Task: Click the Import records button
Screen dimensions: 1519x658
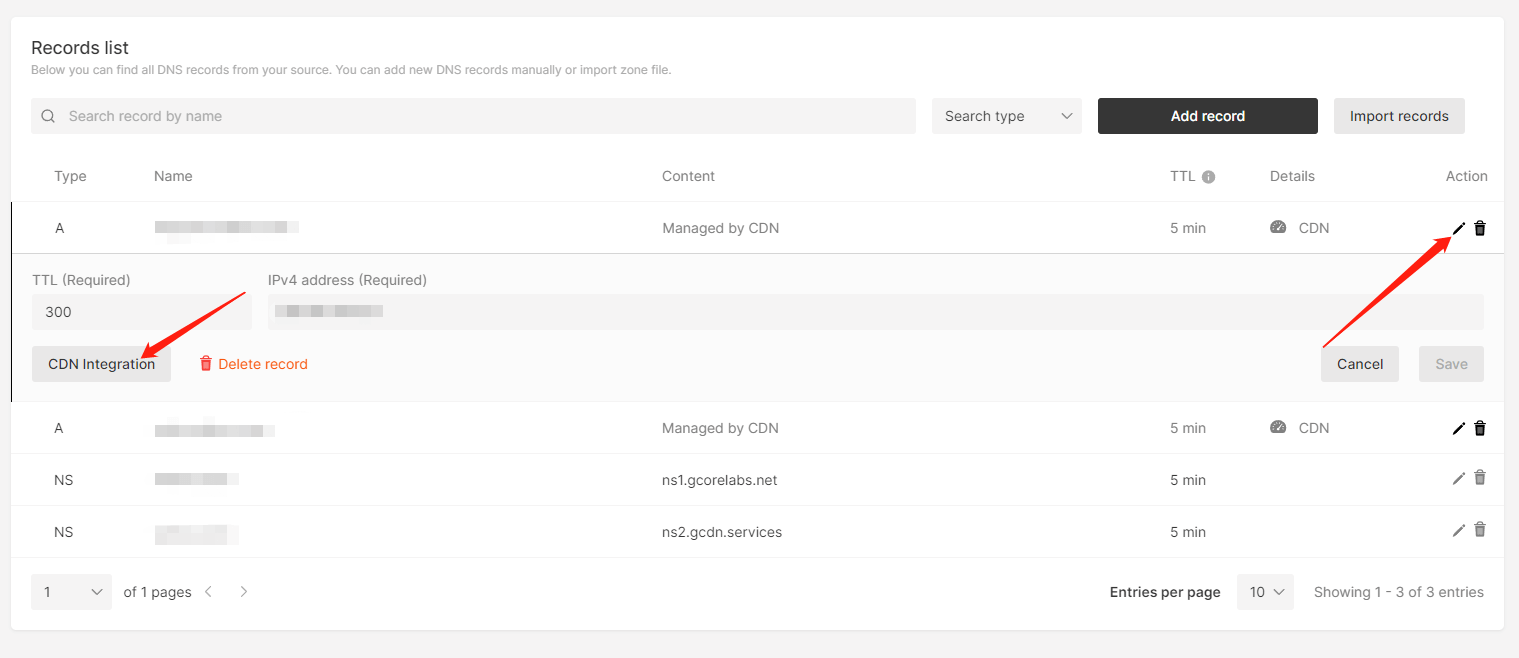Action: (1398, 116)
